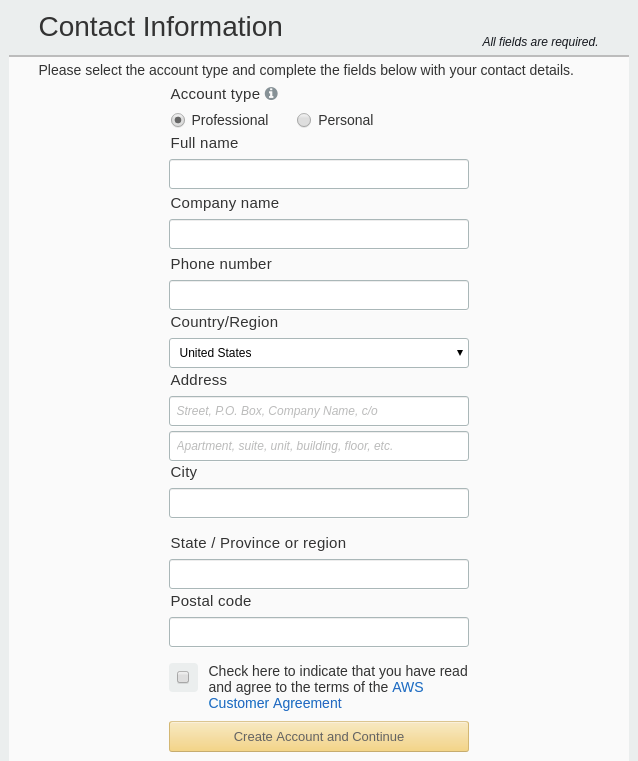Click the Country/Region dropdown arrow

coord(459,353)
